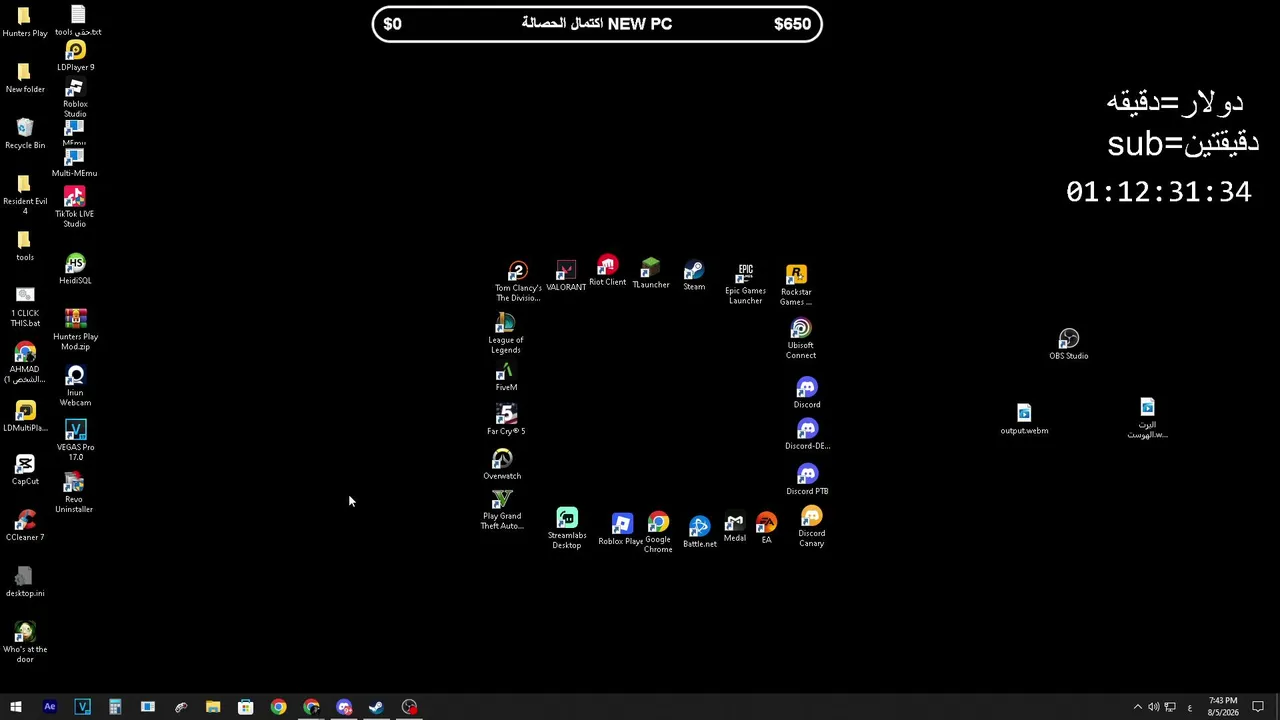
Task: Open the notification Action Center
Action: [x=1258, y=707]
